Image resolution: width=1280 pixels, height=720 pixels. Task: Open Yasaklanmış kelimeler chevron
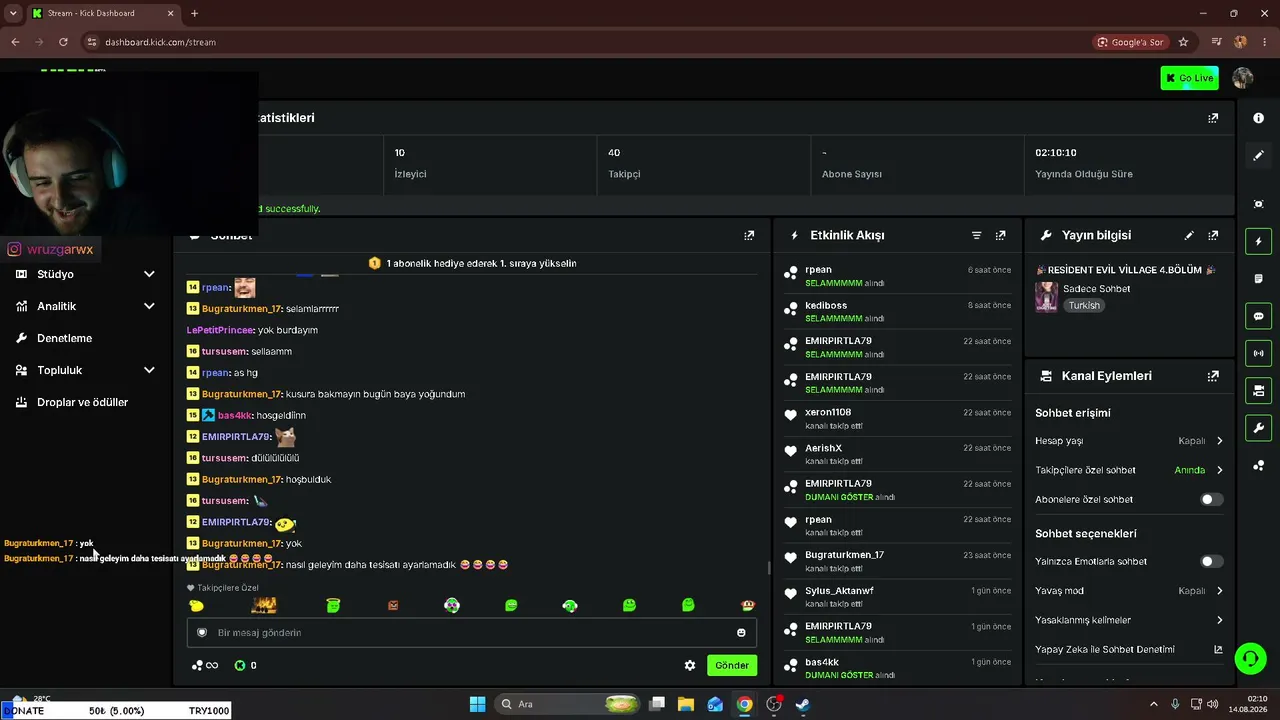tap(1219, 620)
